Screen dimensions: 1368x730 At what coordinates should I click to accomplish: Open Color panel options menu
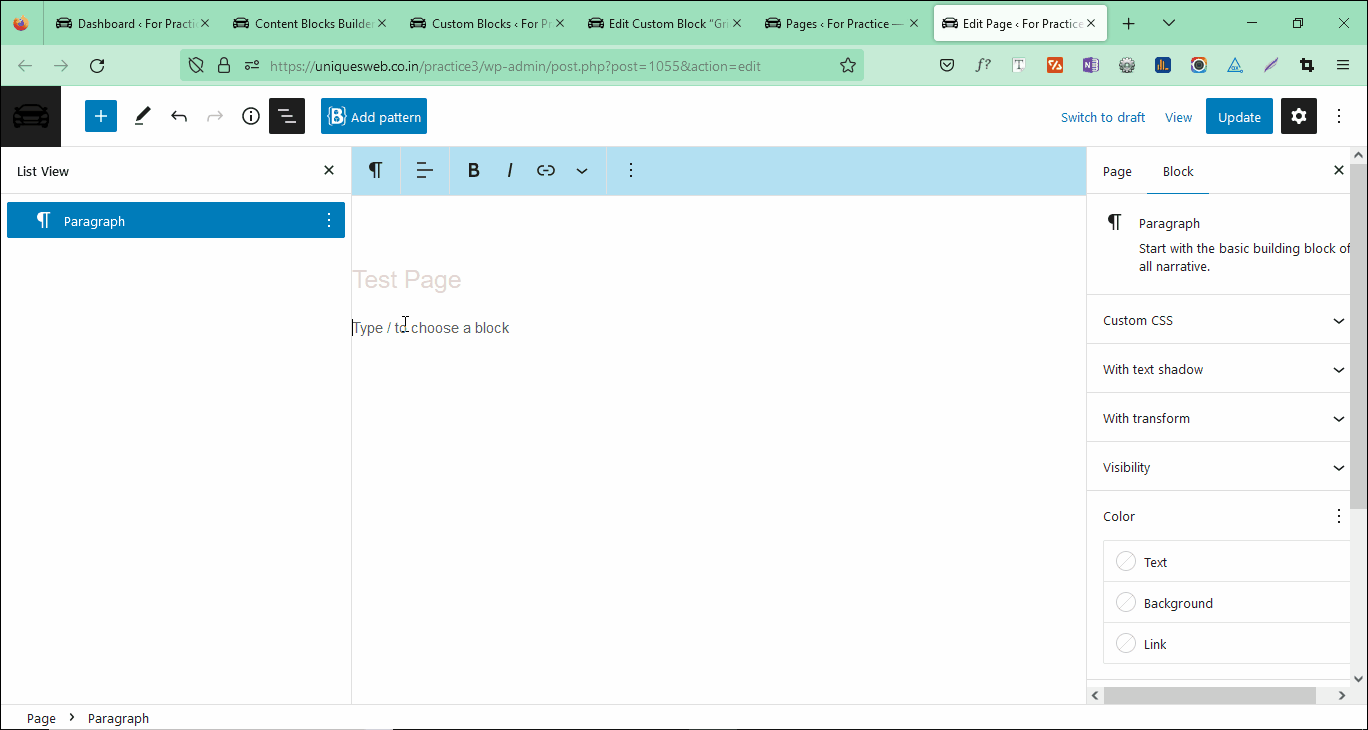(1339, 516)
